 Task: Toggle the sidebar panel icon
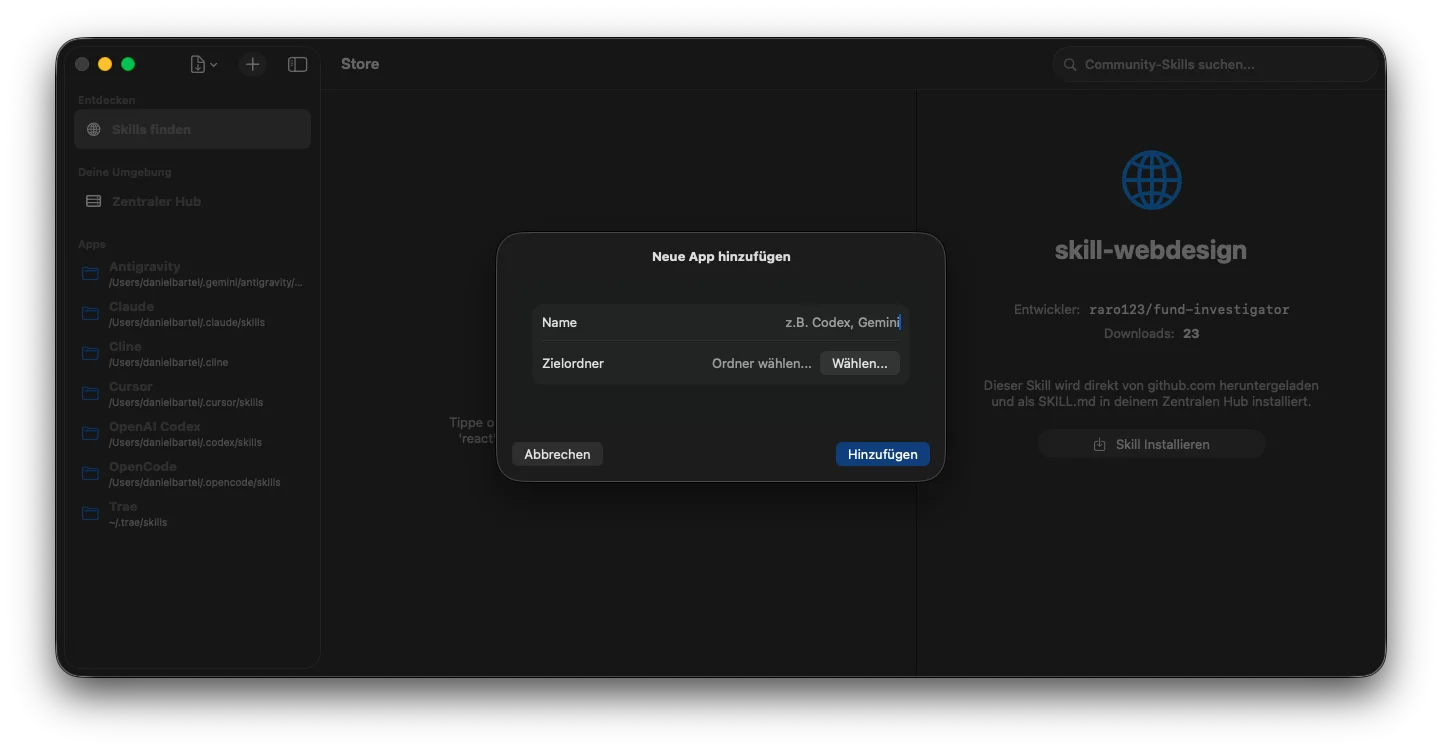(297, 64)
